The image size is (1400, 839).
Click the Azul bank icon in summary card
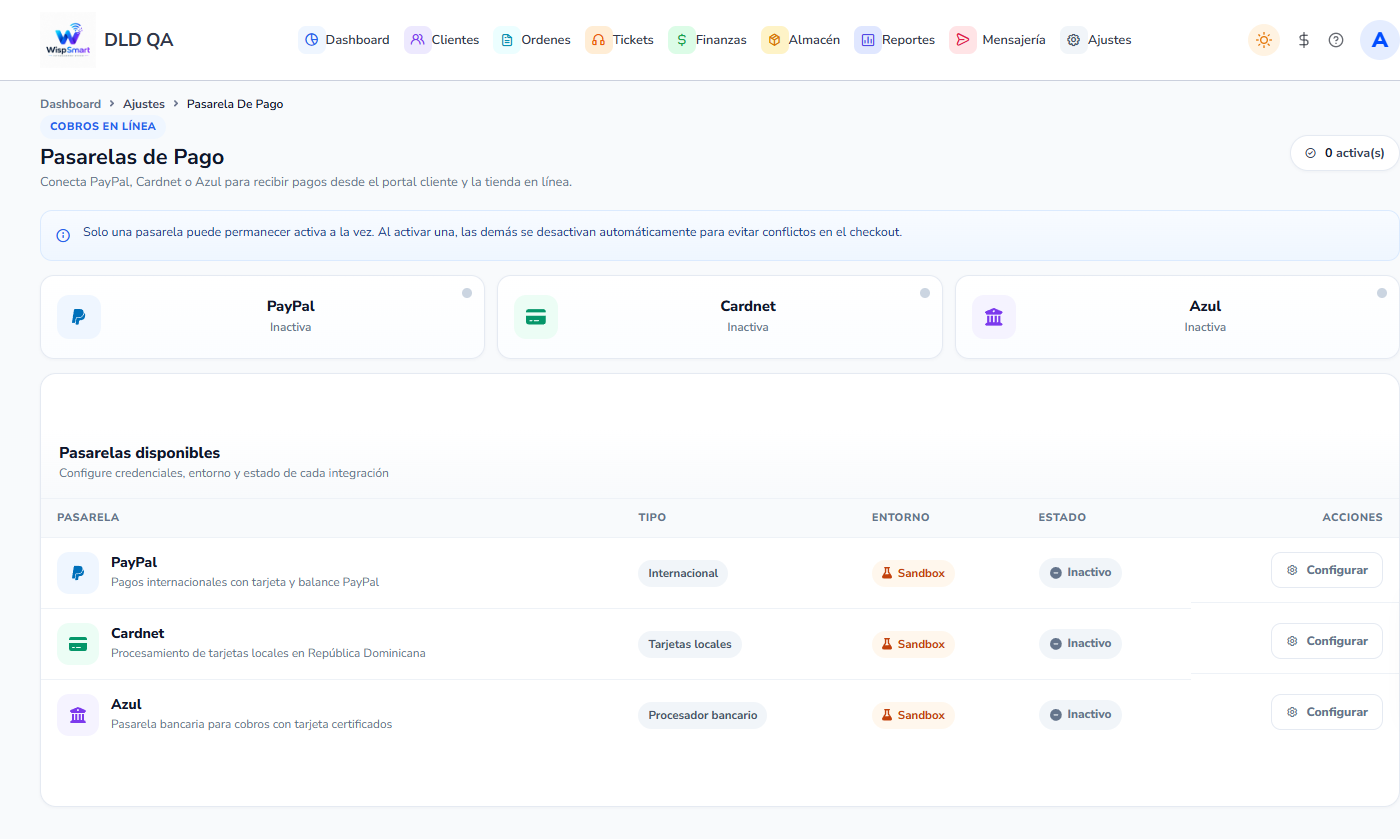coord(994,317)
